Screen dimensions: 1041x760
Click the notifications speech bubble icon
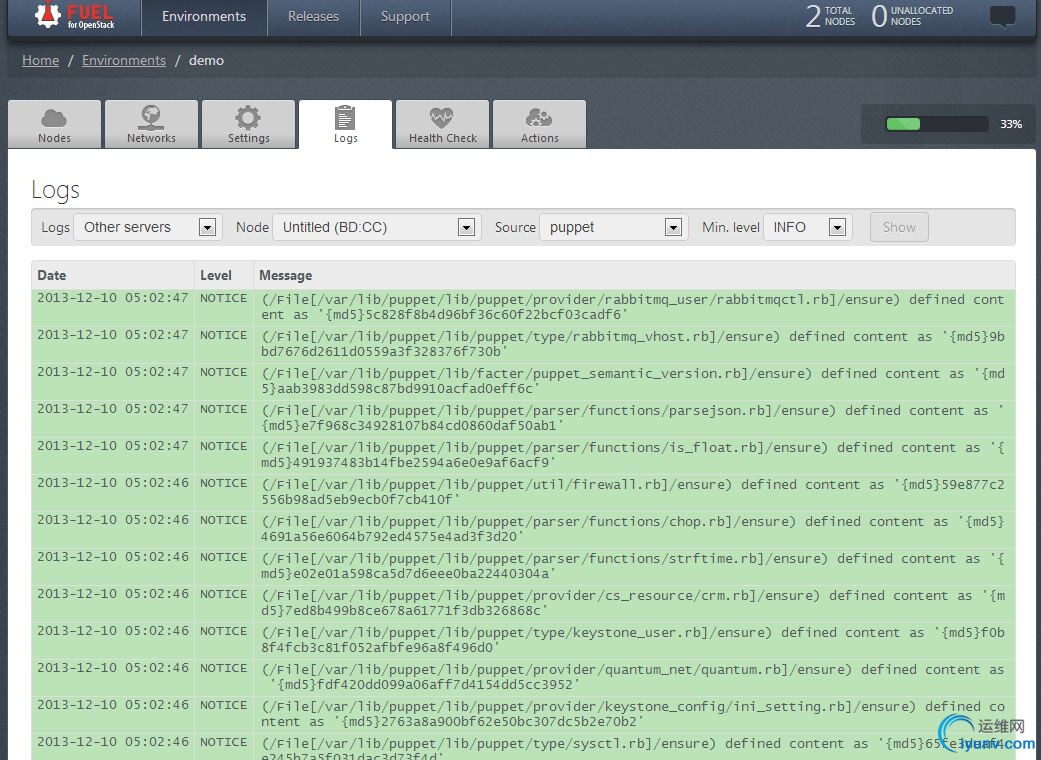click(x=1002, y=17)
